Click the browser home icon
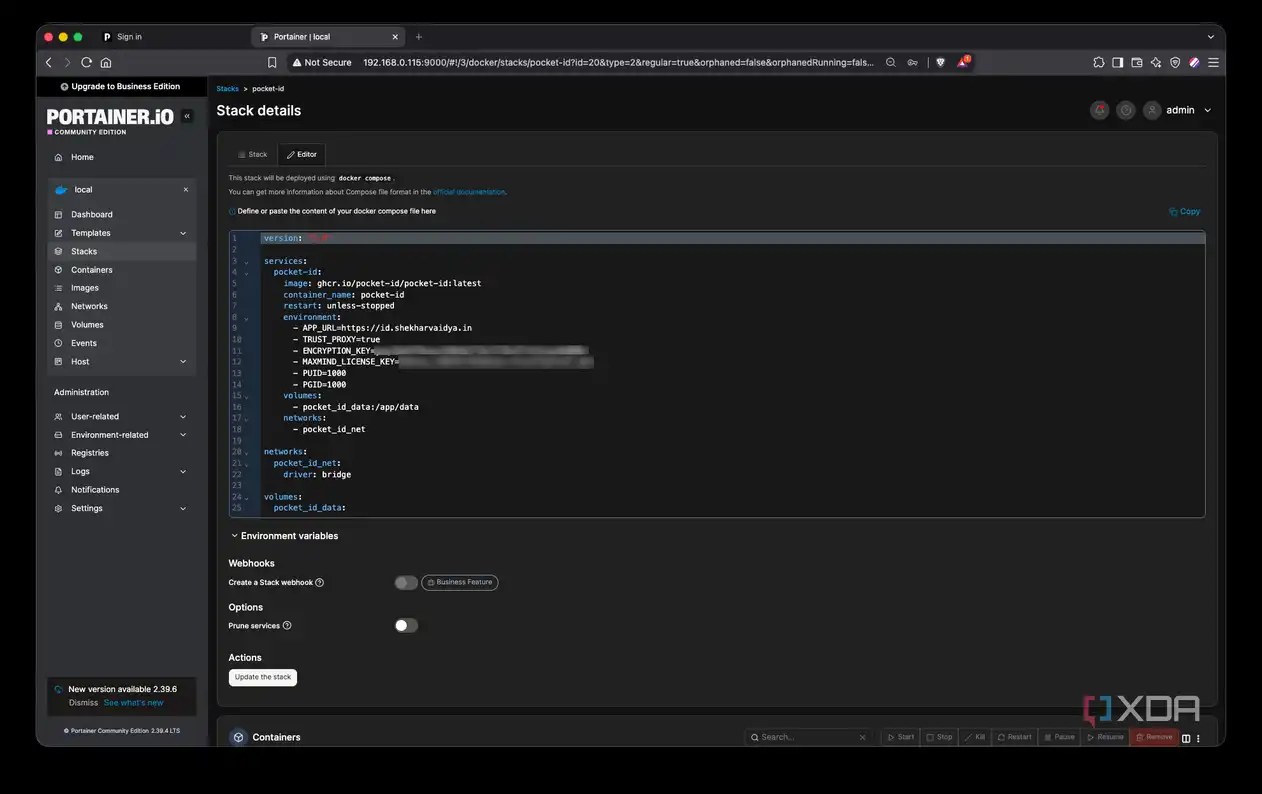 pyautogui.click(x=106, y=62)
